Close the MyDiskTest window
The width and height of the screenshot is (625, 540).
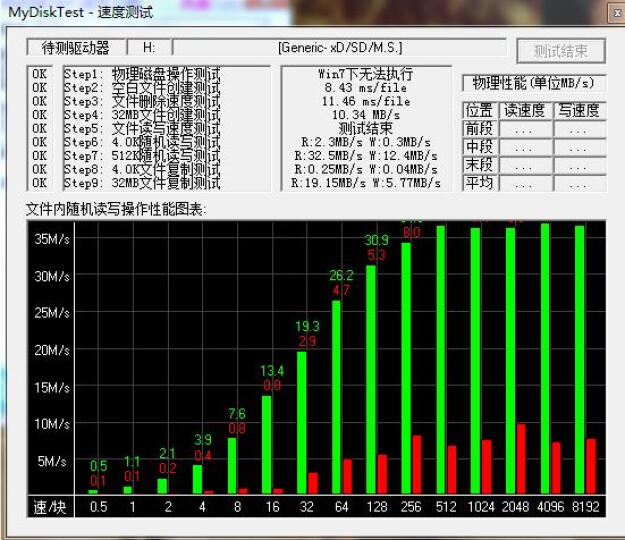click(617, 13)
